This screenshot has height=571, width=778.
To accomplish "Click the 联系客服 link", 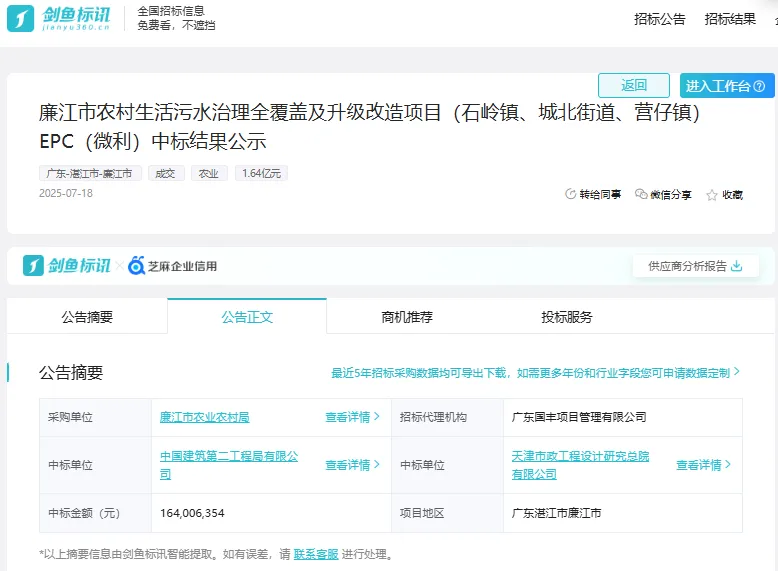I will coord(316,554).
